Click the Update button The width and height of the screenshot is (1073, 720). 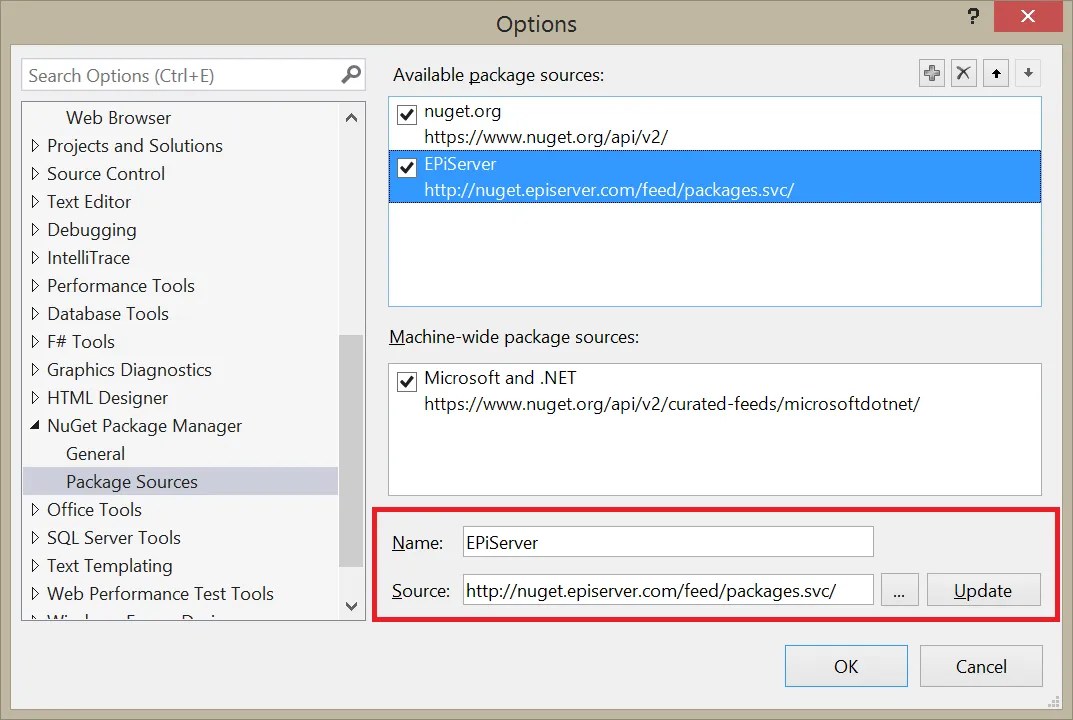983,590
